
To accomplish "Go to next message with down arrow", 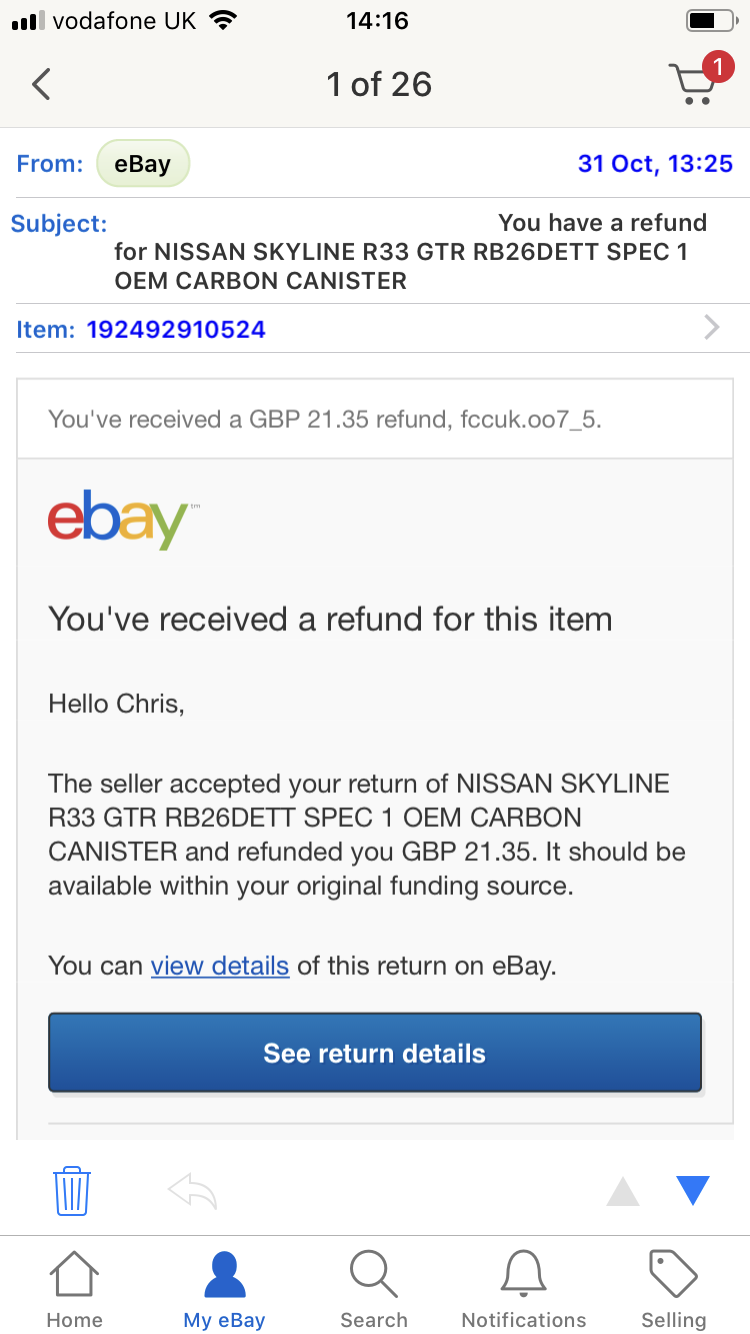I will [x=692, y=1190].
